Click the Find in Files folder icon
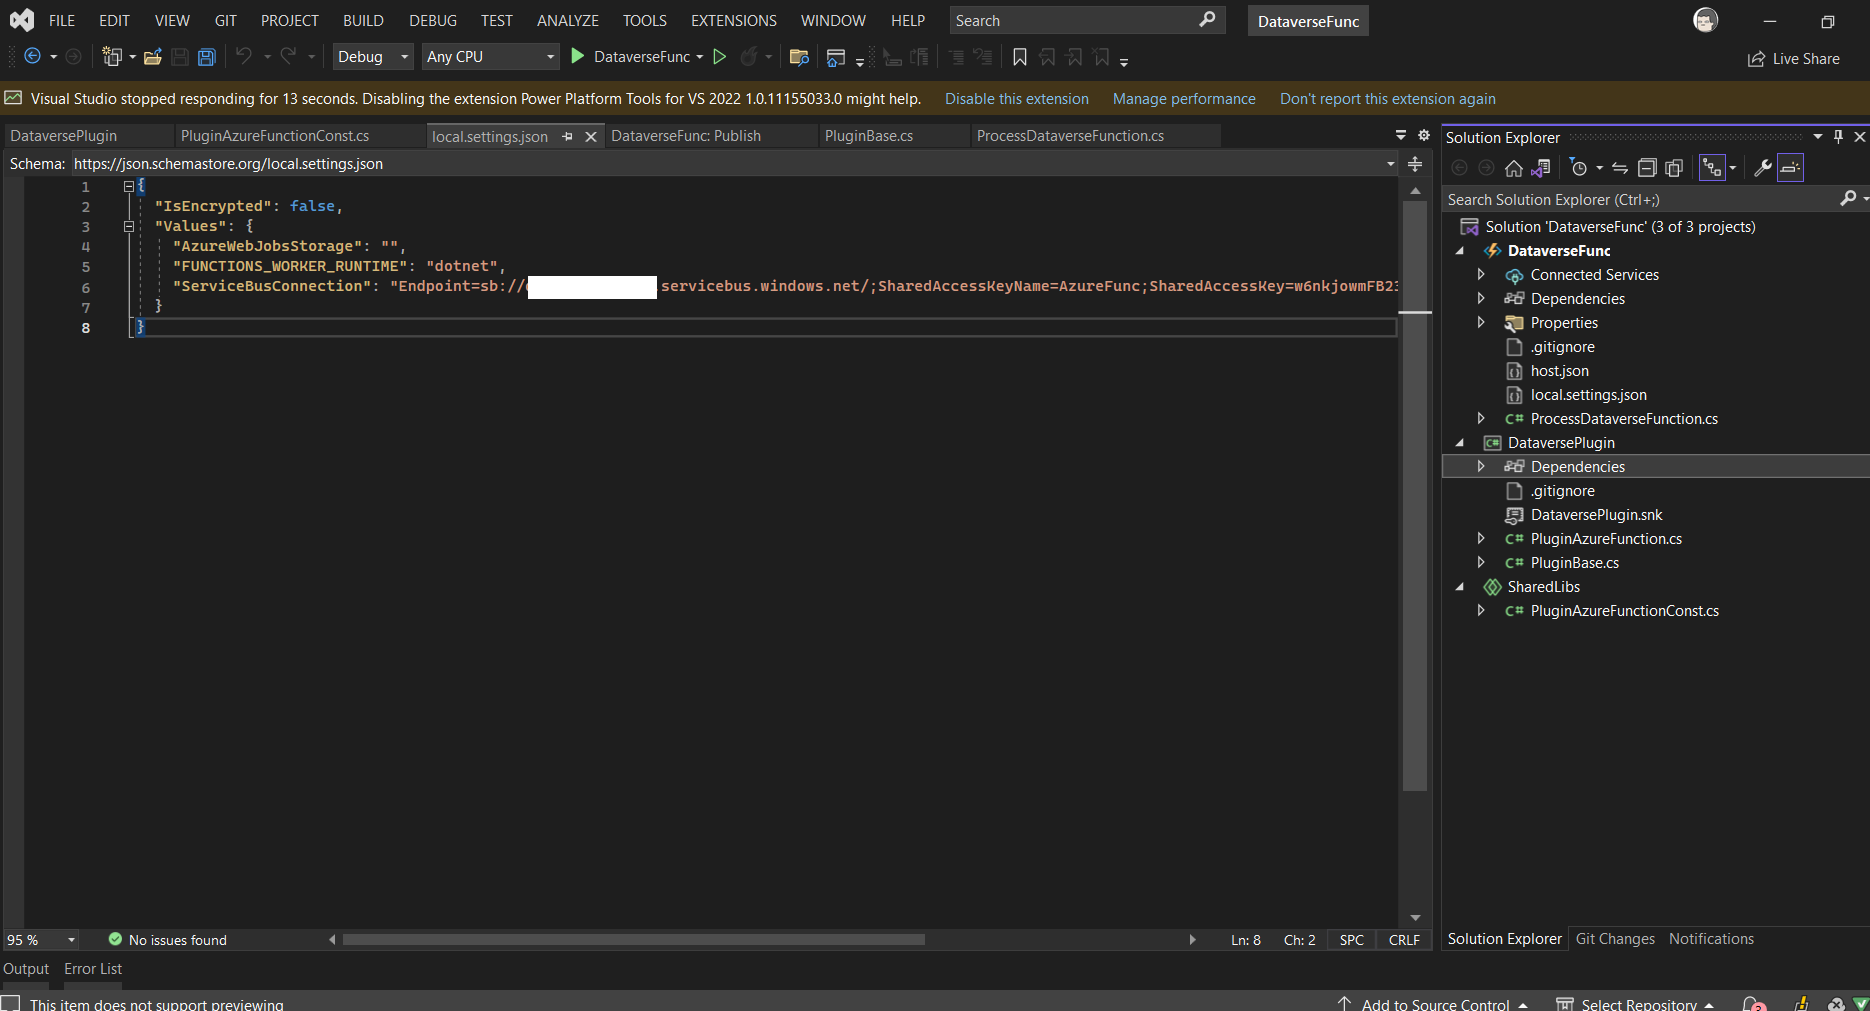 (x=798, y=57)
